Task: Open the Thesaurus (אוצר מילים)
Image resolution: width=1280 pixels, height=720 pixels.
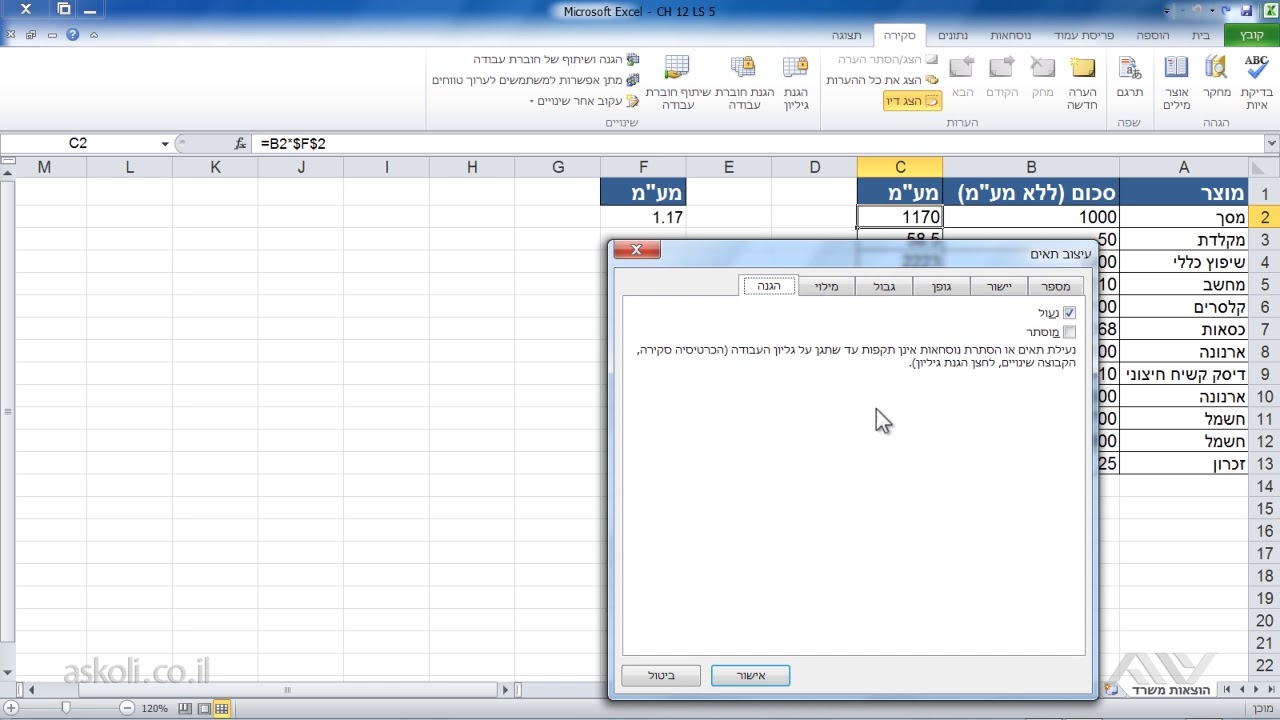Action: point(1177,82)
